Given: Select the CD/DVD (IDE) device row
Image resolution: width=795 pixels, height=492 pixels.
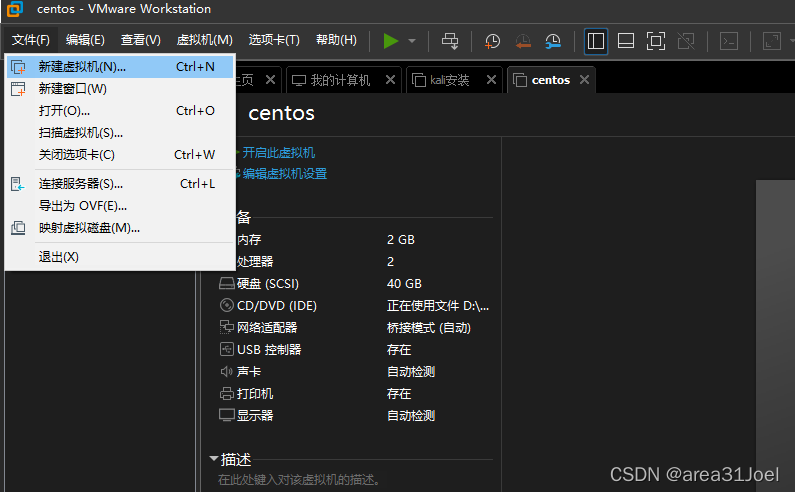Looking at the screenshot, I should [x=277, y=305].
